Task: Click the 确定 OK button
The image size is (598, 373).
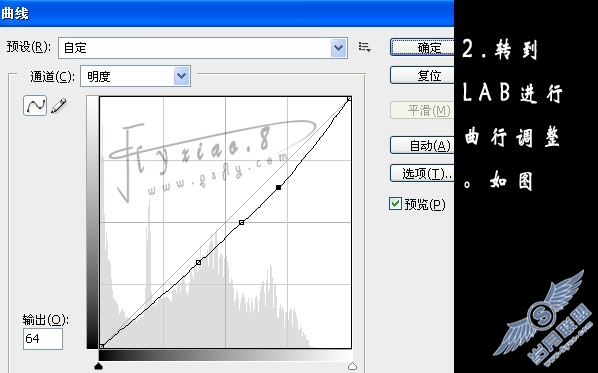Action: (x=423, y=48)
